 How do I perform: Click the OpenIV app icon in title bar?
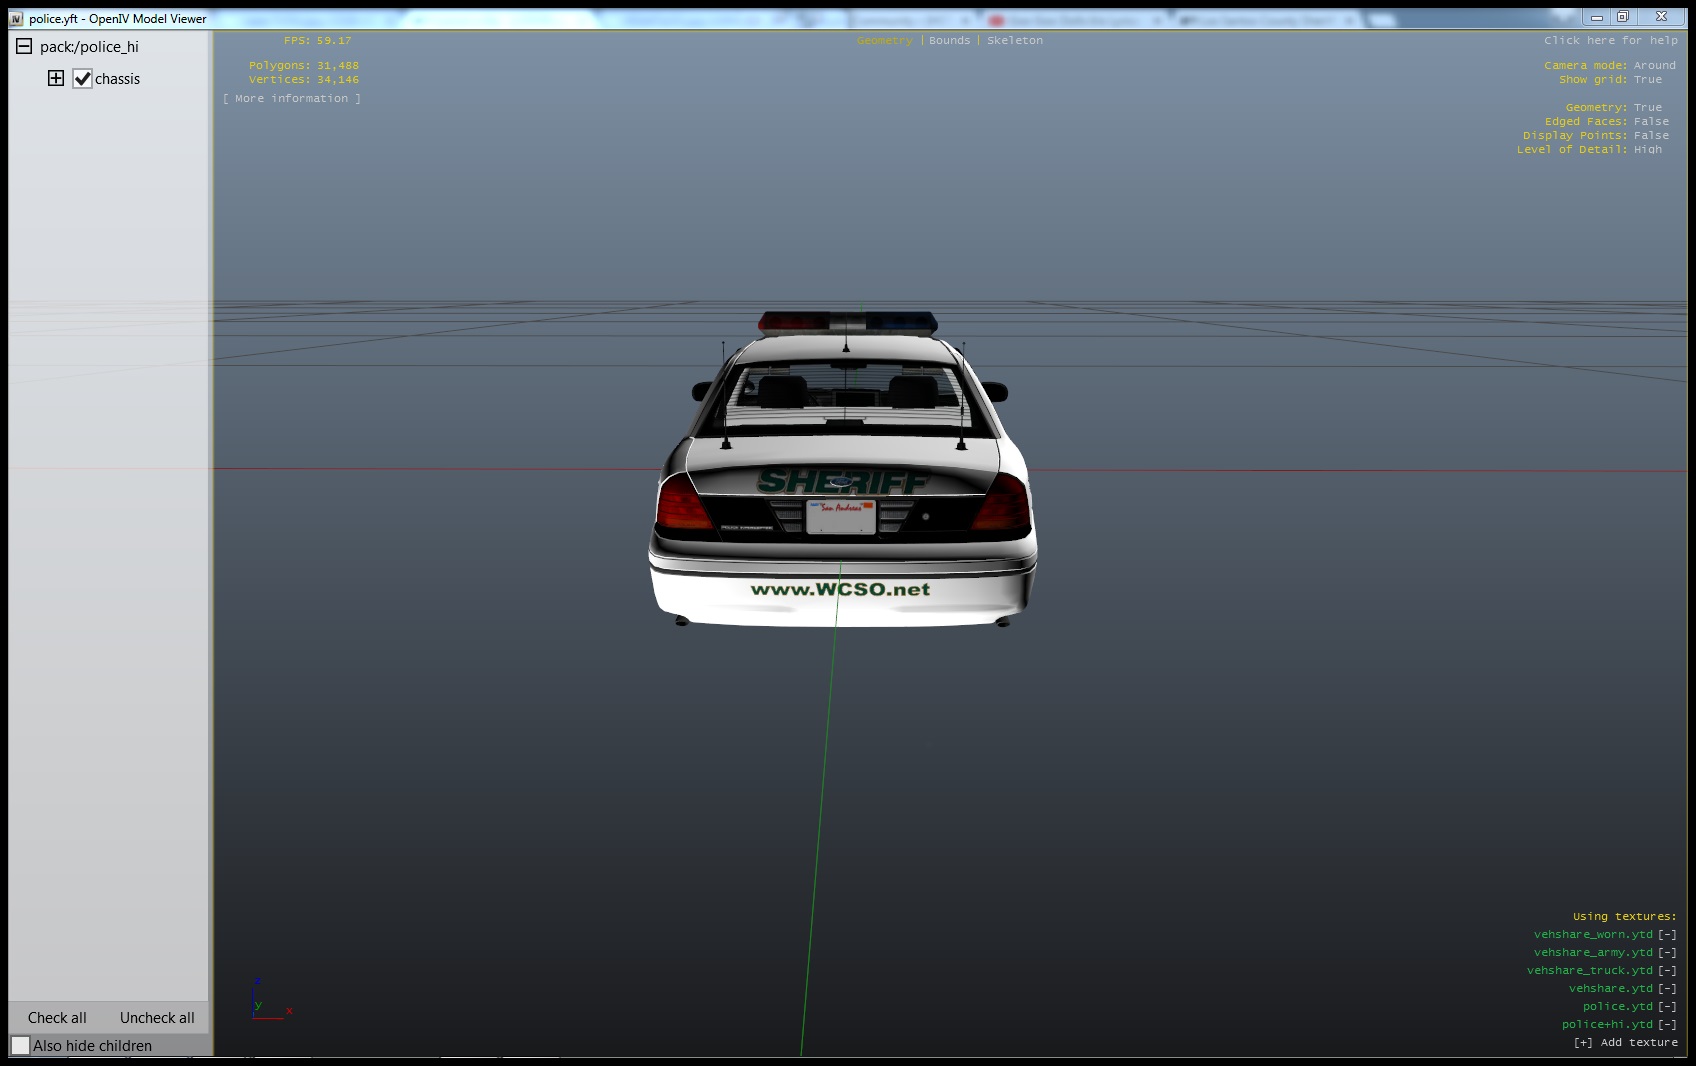point(16,19)
